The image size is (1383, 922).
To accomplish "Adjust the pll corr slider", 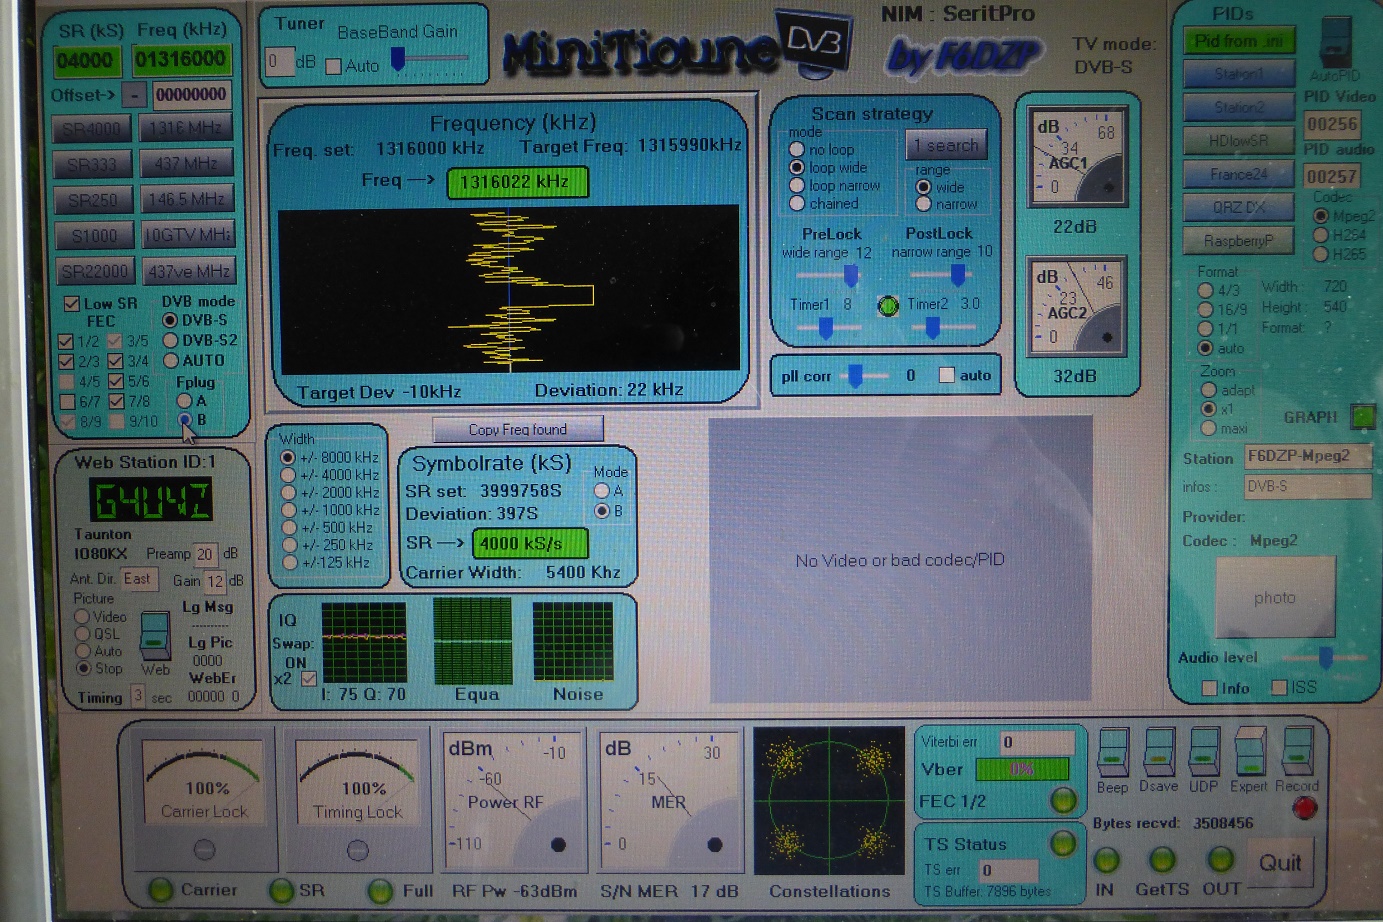I will pos(855,375).
